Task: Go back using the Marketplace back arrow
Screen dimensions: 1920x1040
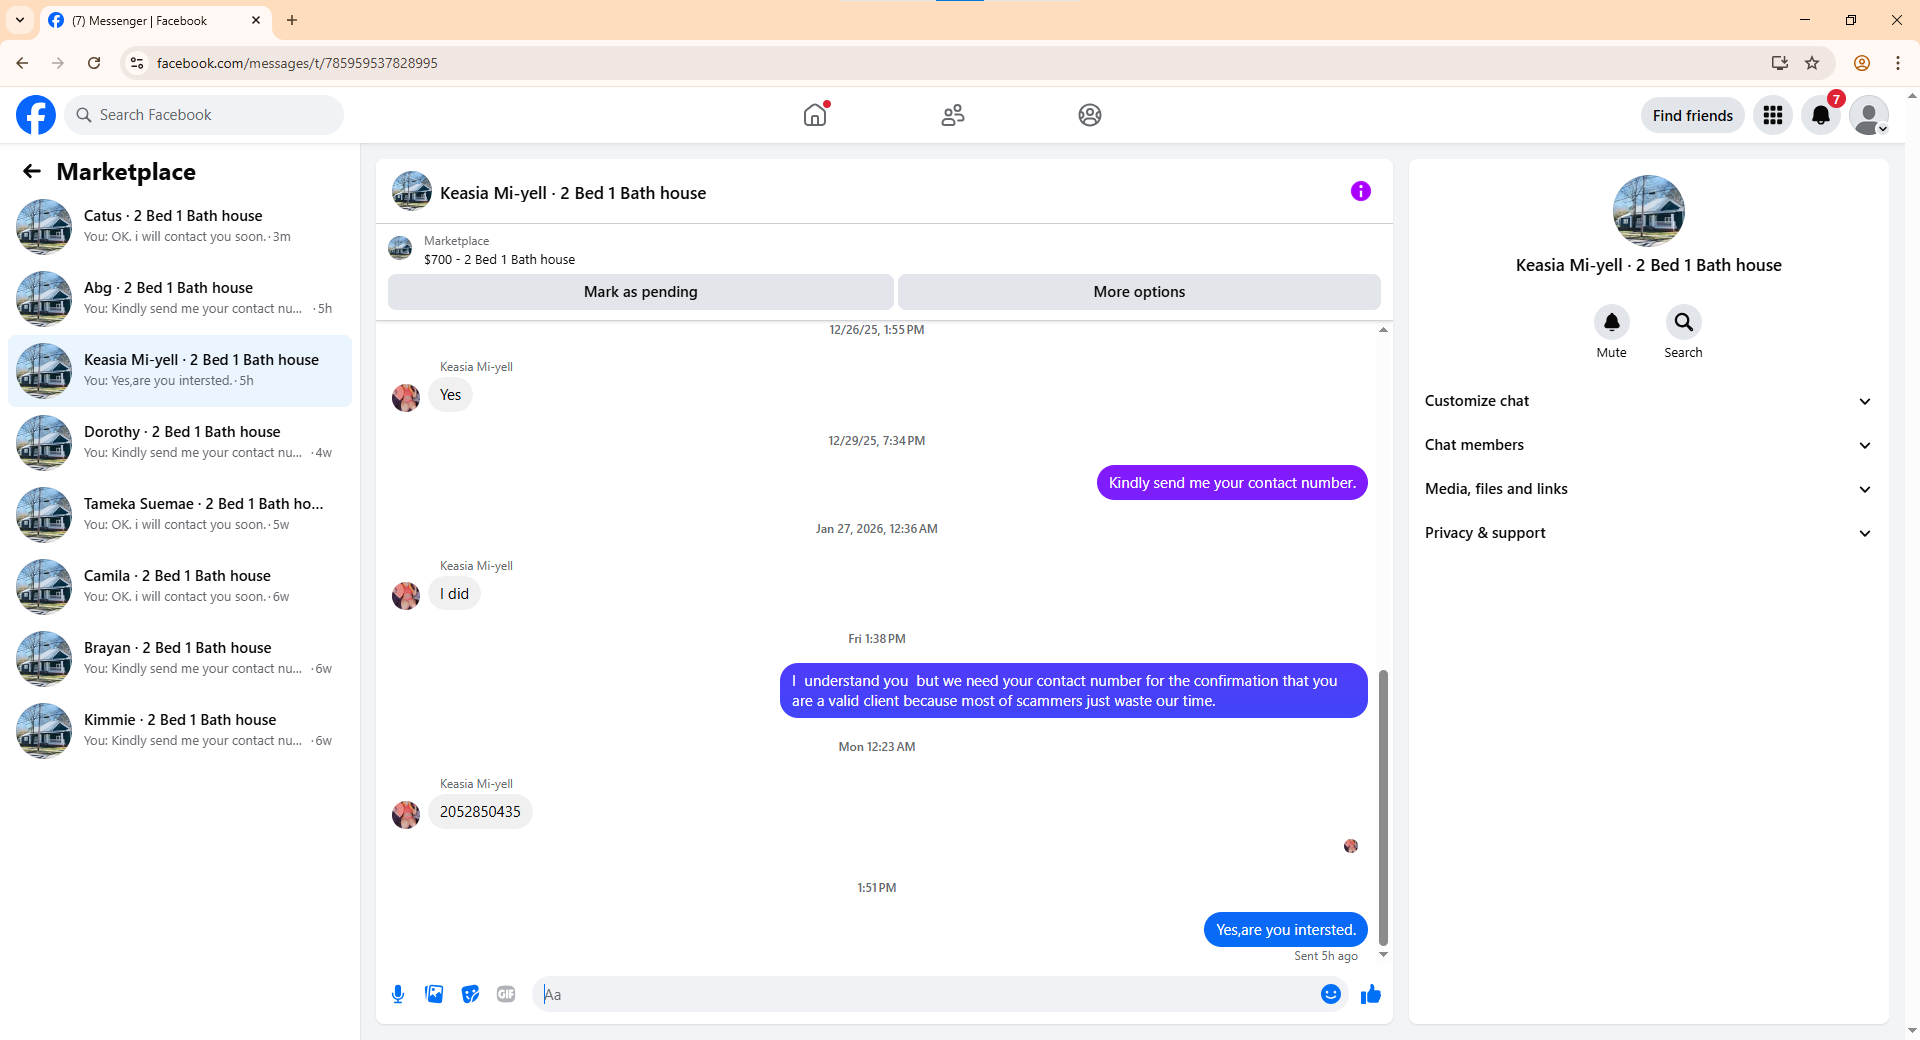Action: click(32, 171)
